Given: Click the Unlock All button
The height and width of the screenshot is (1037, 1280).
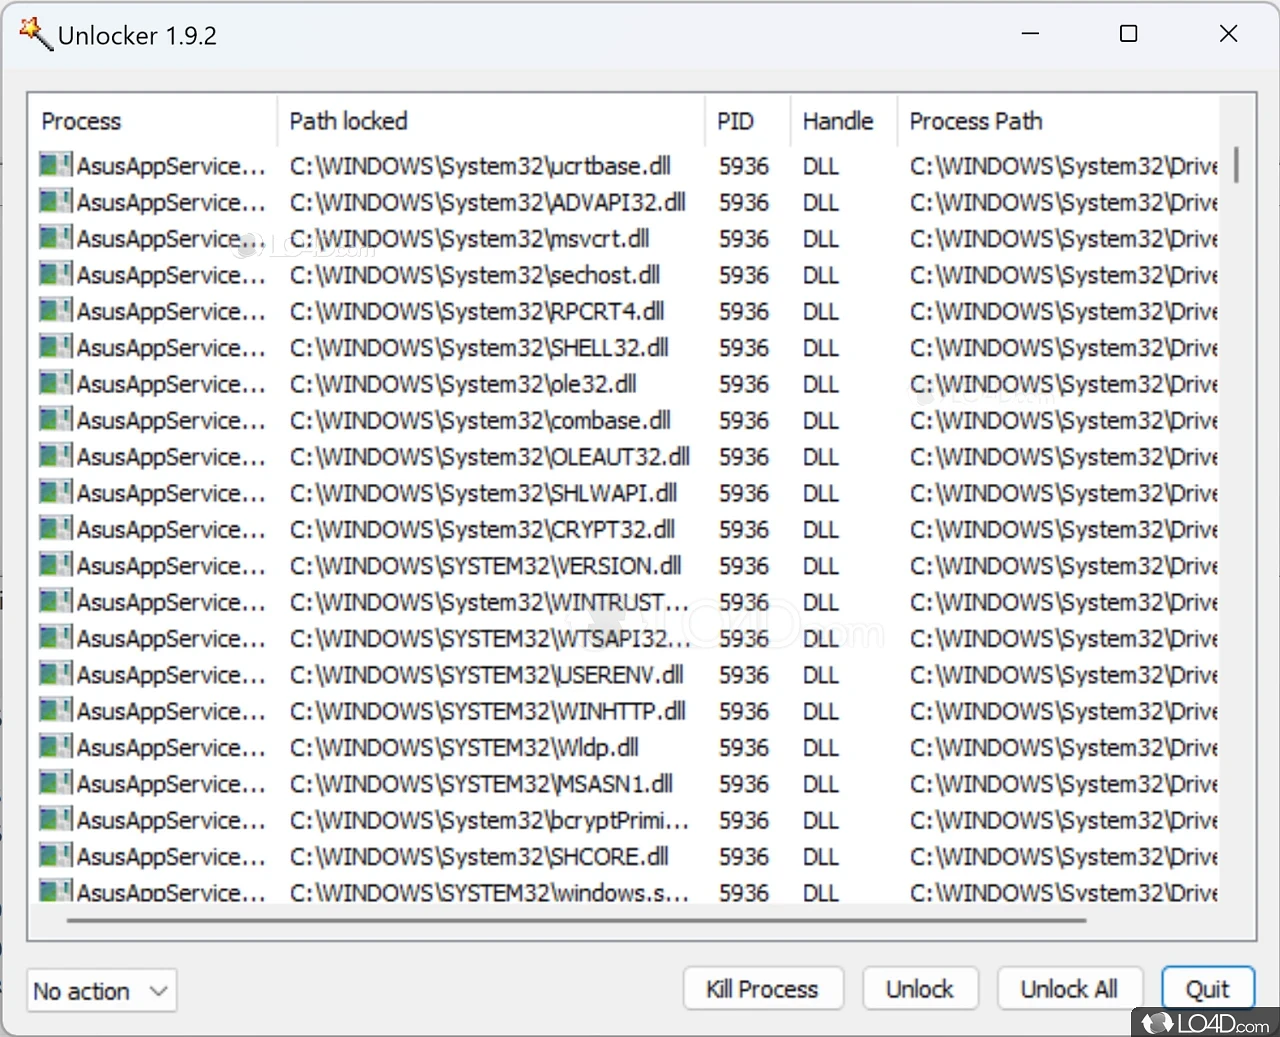Looking at the screenshot, I should (1069, 989).
